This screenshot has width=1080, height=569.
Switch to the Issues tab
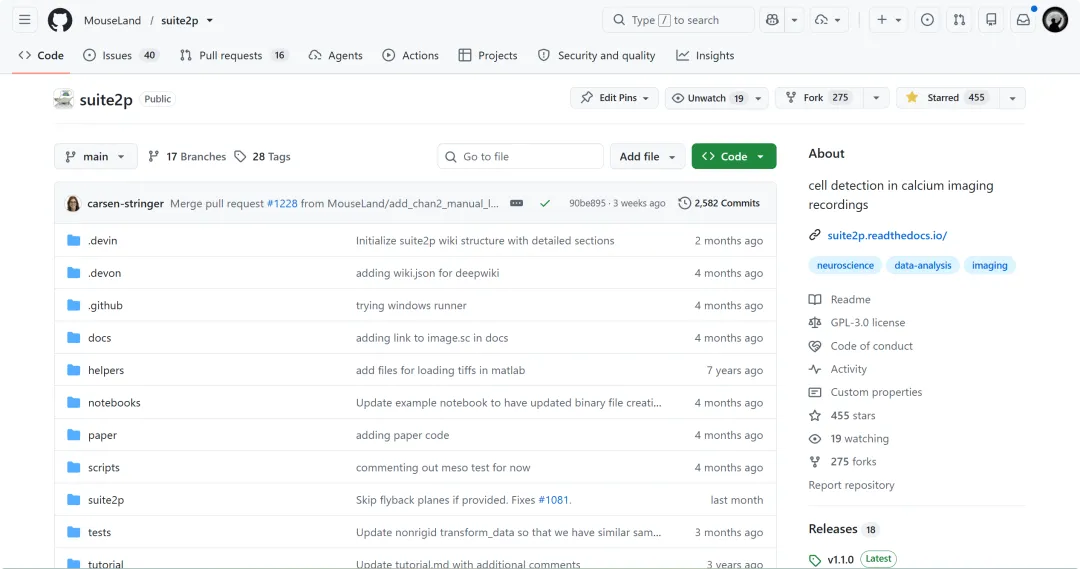pyautogui.click(x=121, y=55)
